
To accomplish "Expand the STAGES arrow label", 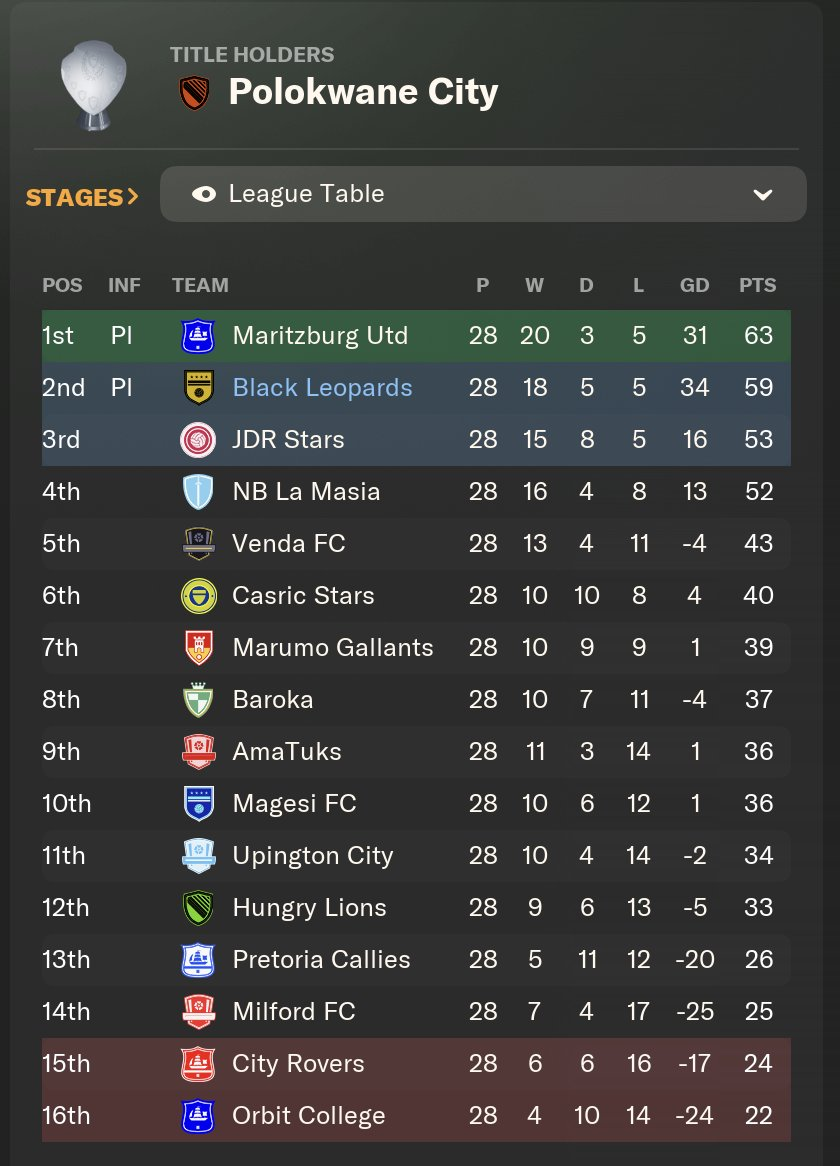I will (x=82, y=197).
